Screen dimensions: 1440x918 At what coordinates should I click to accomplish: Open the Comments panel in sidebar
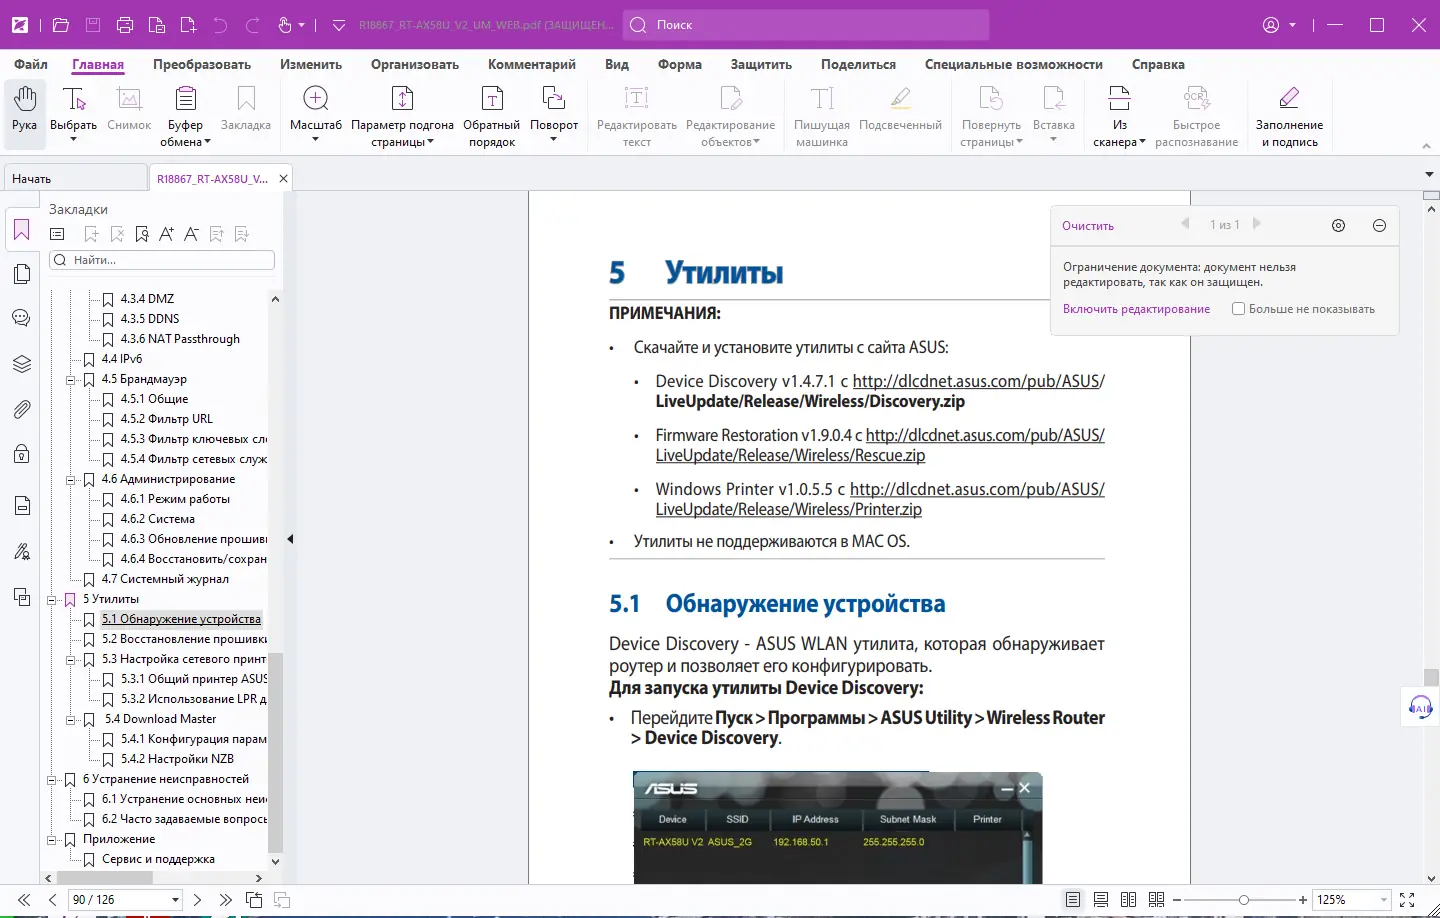[22, 319]
